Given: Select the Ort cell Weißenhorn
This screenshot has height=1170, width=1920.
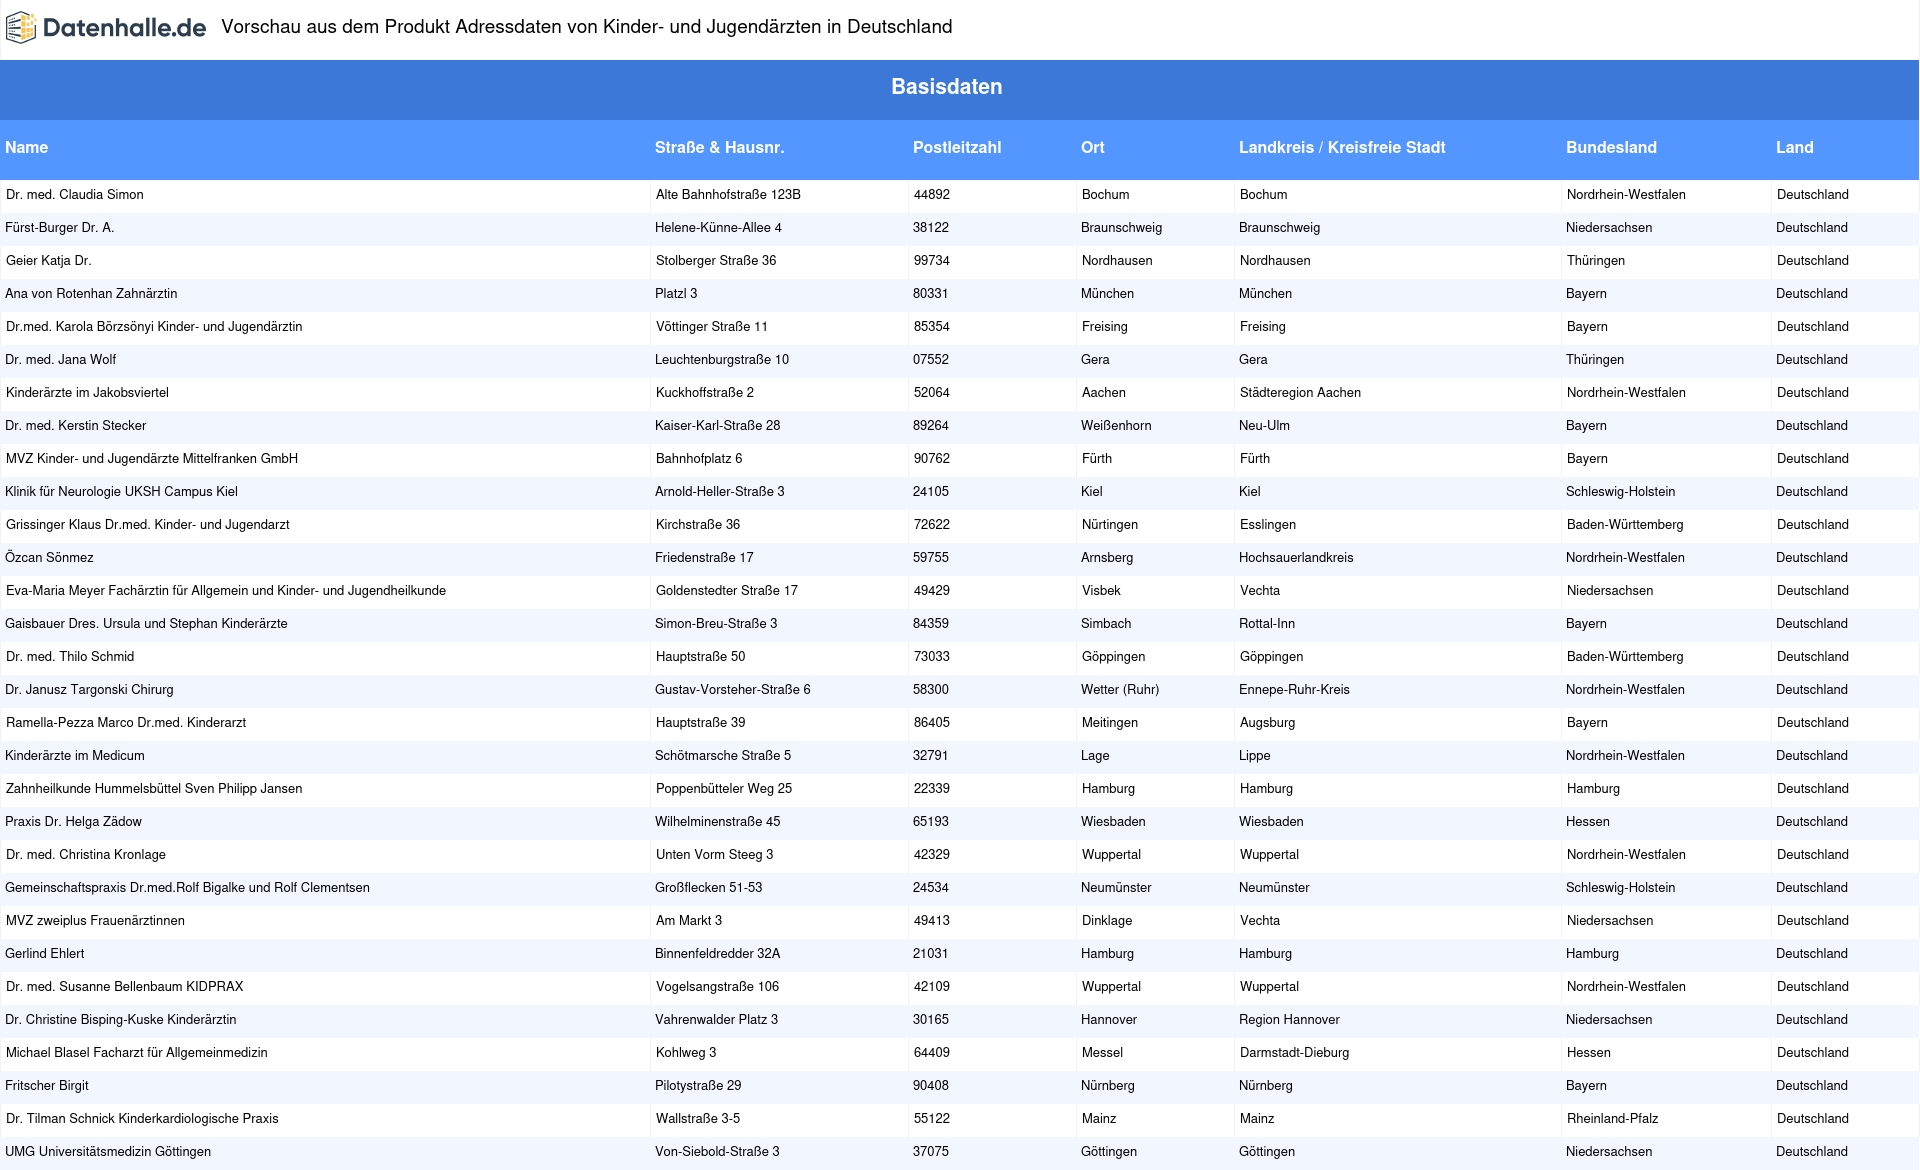Looking at the screenshot, I should (x=1116, y=426).
